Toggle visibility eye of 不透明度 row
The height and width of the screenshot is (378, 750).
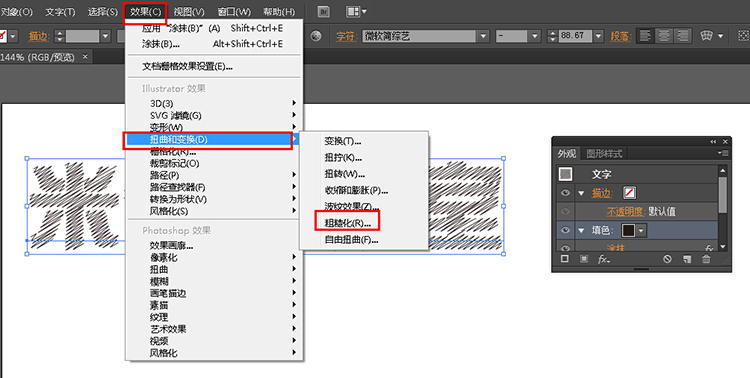(565, 211)
